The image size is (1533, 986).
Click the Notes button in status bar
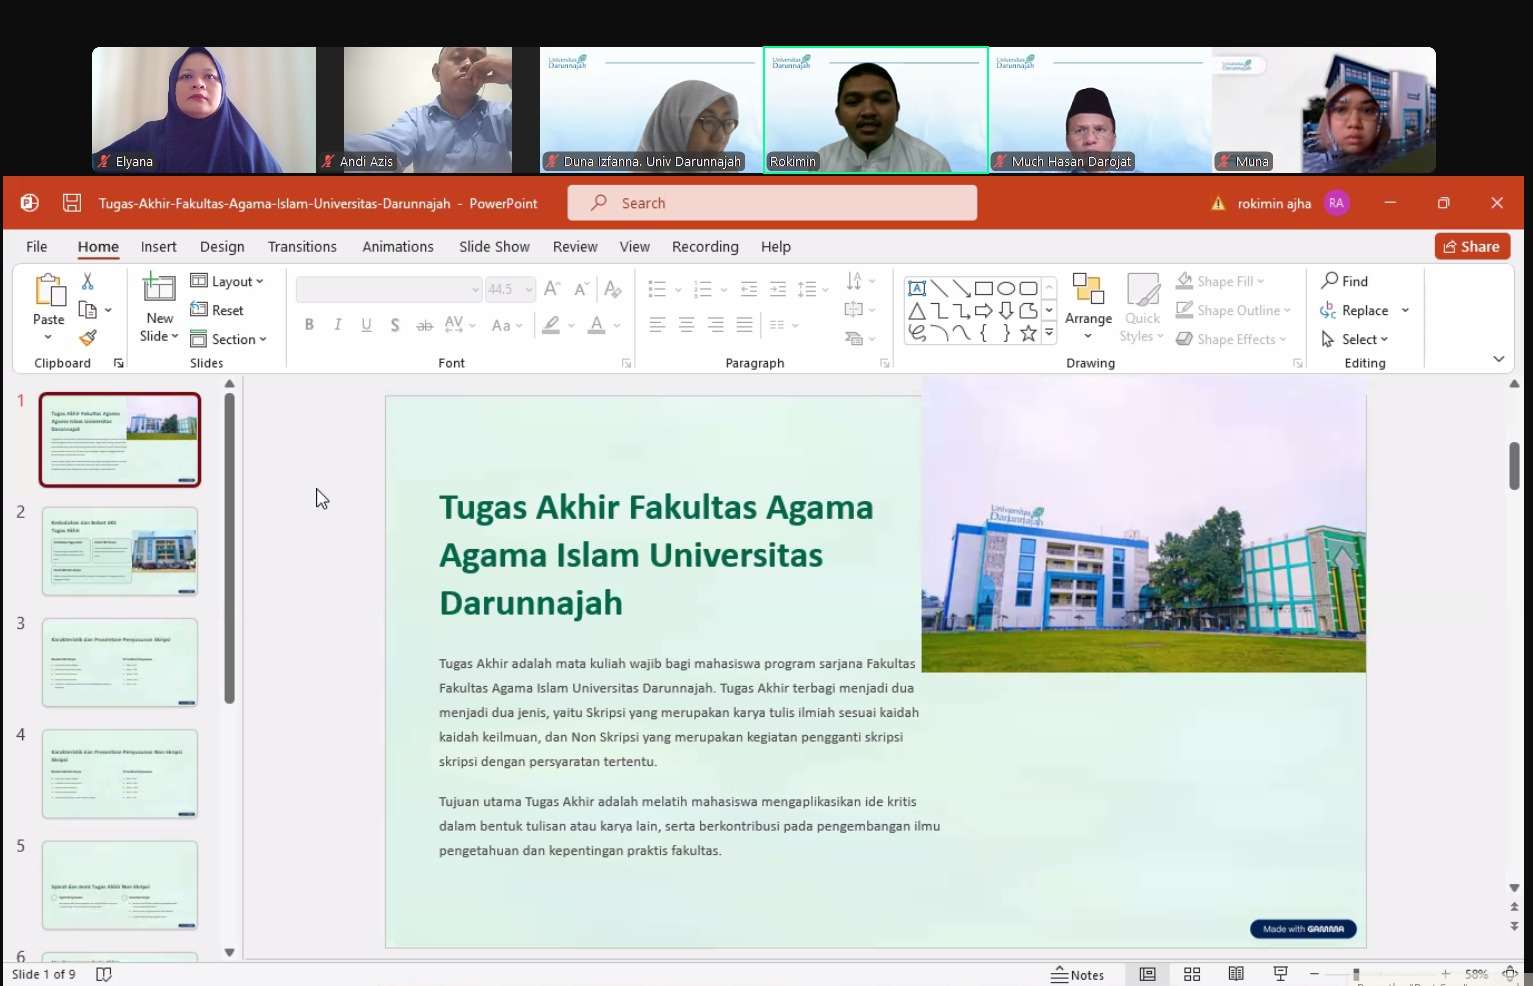(1077, 975)
